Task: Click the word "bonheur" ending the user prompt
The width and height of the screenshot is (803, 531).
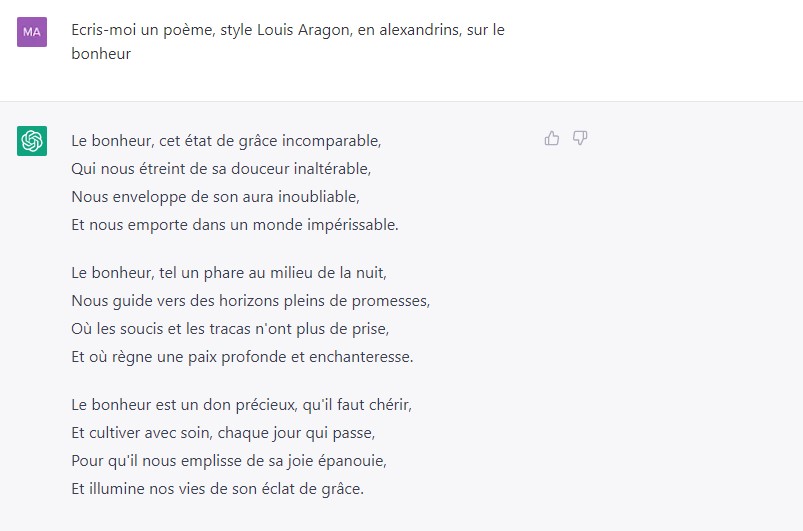Action: [x=101, y=54]
